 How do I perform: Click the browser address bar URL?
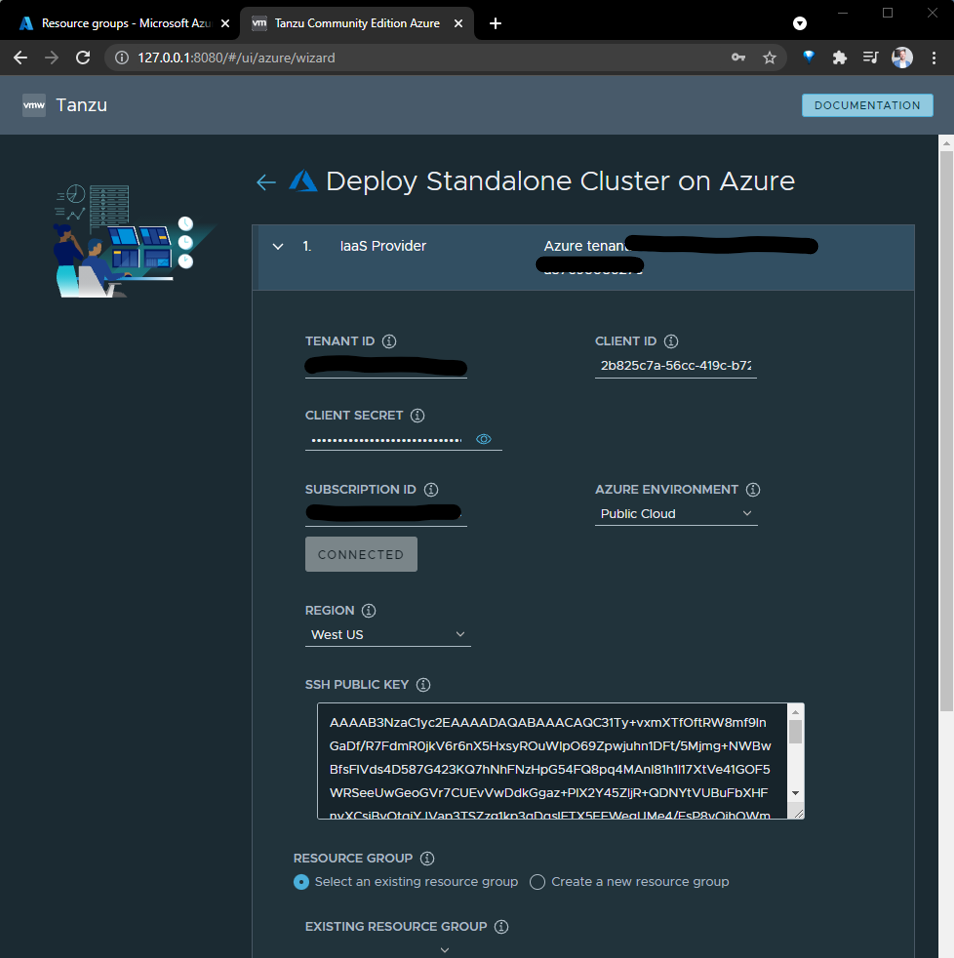pos(236,58)
